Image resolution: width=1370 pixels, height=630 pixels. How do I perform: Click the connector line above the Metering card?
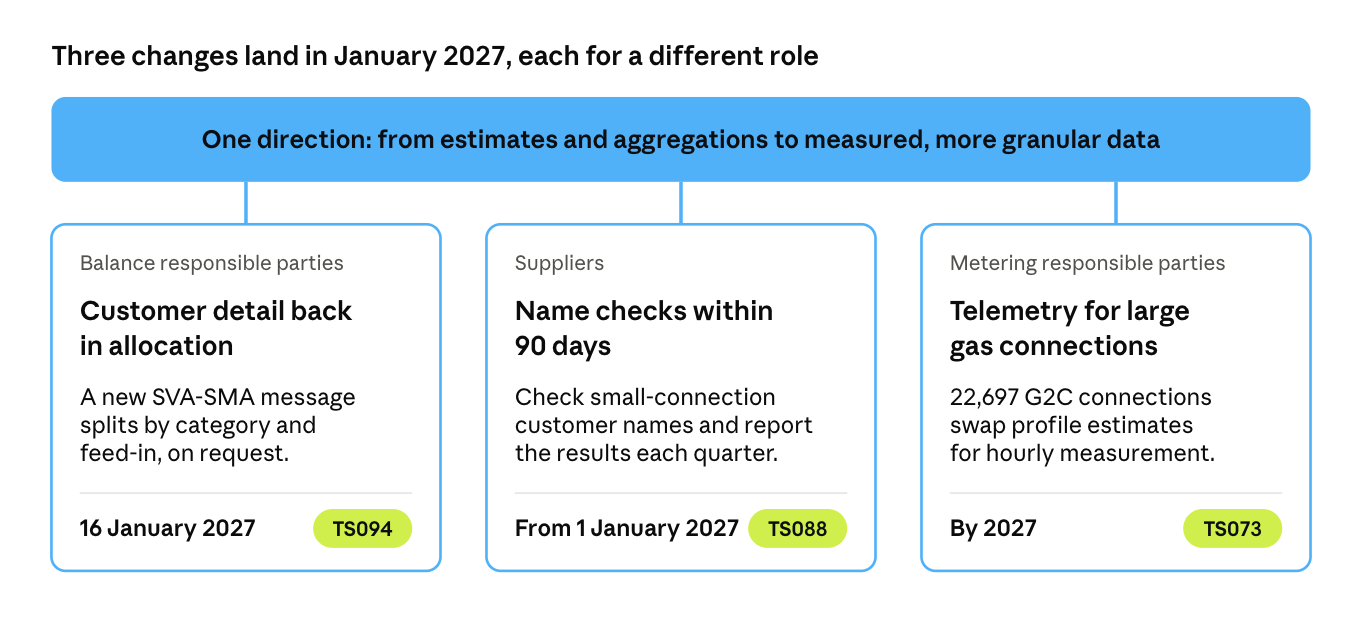tap(1116, 203)
